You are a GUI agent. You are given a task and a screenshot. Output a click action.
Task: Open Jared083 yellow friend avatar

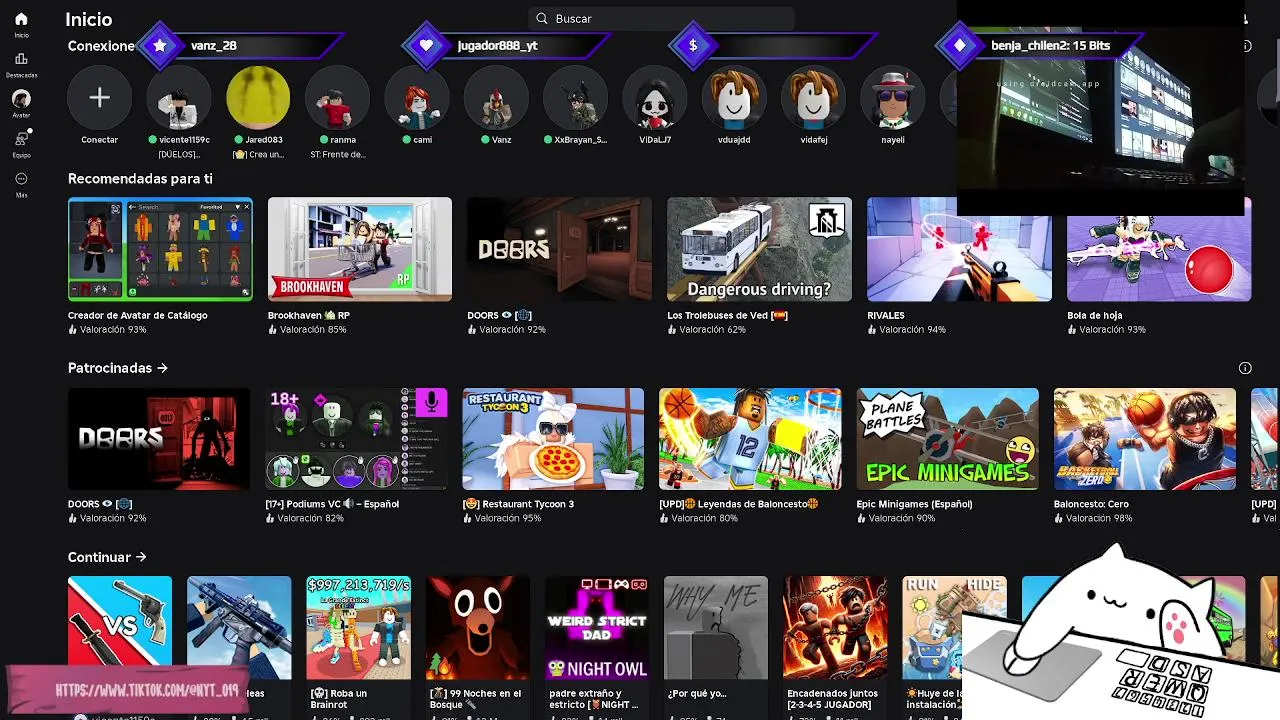coord(258,98)
